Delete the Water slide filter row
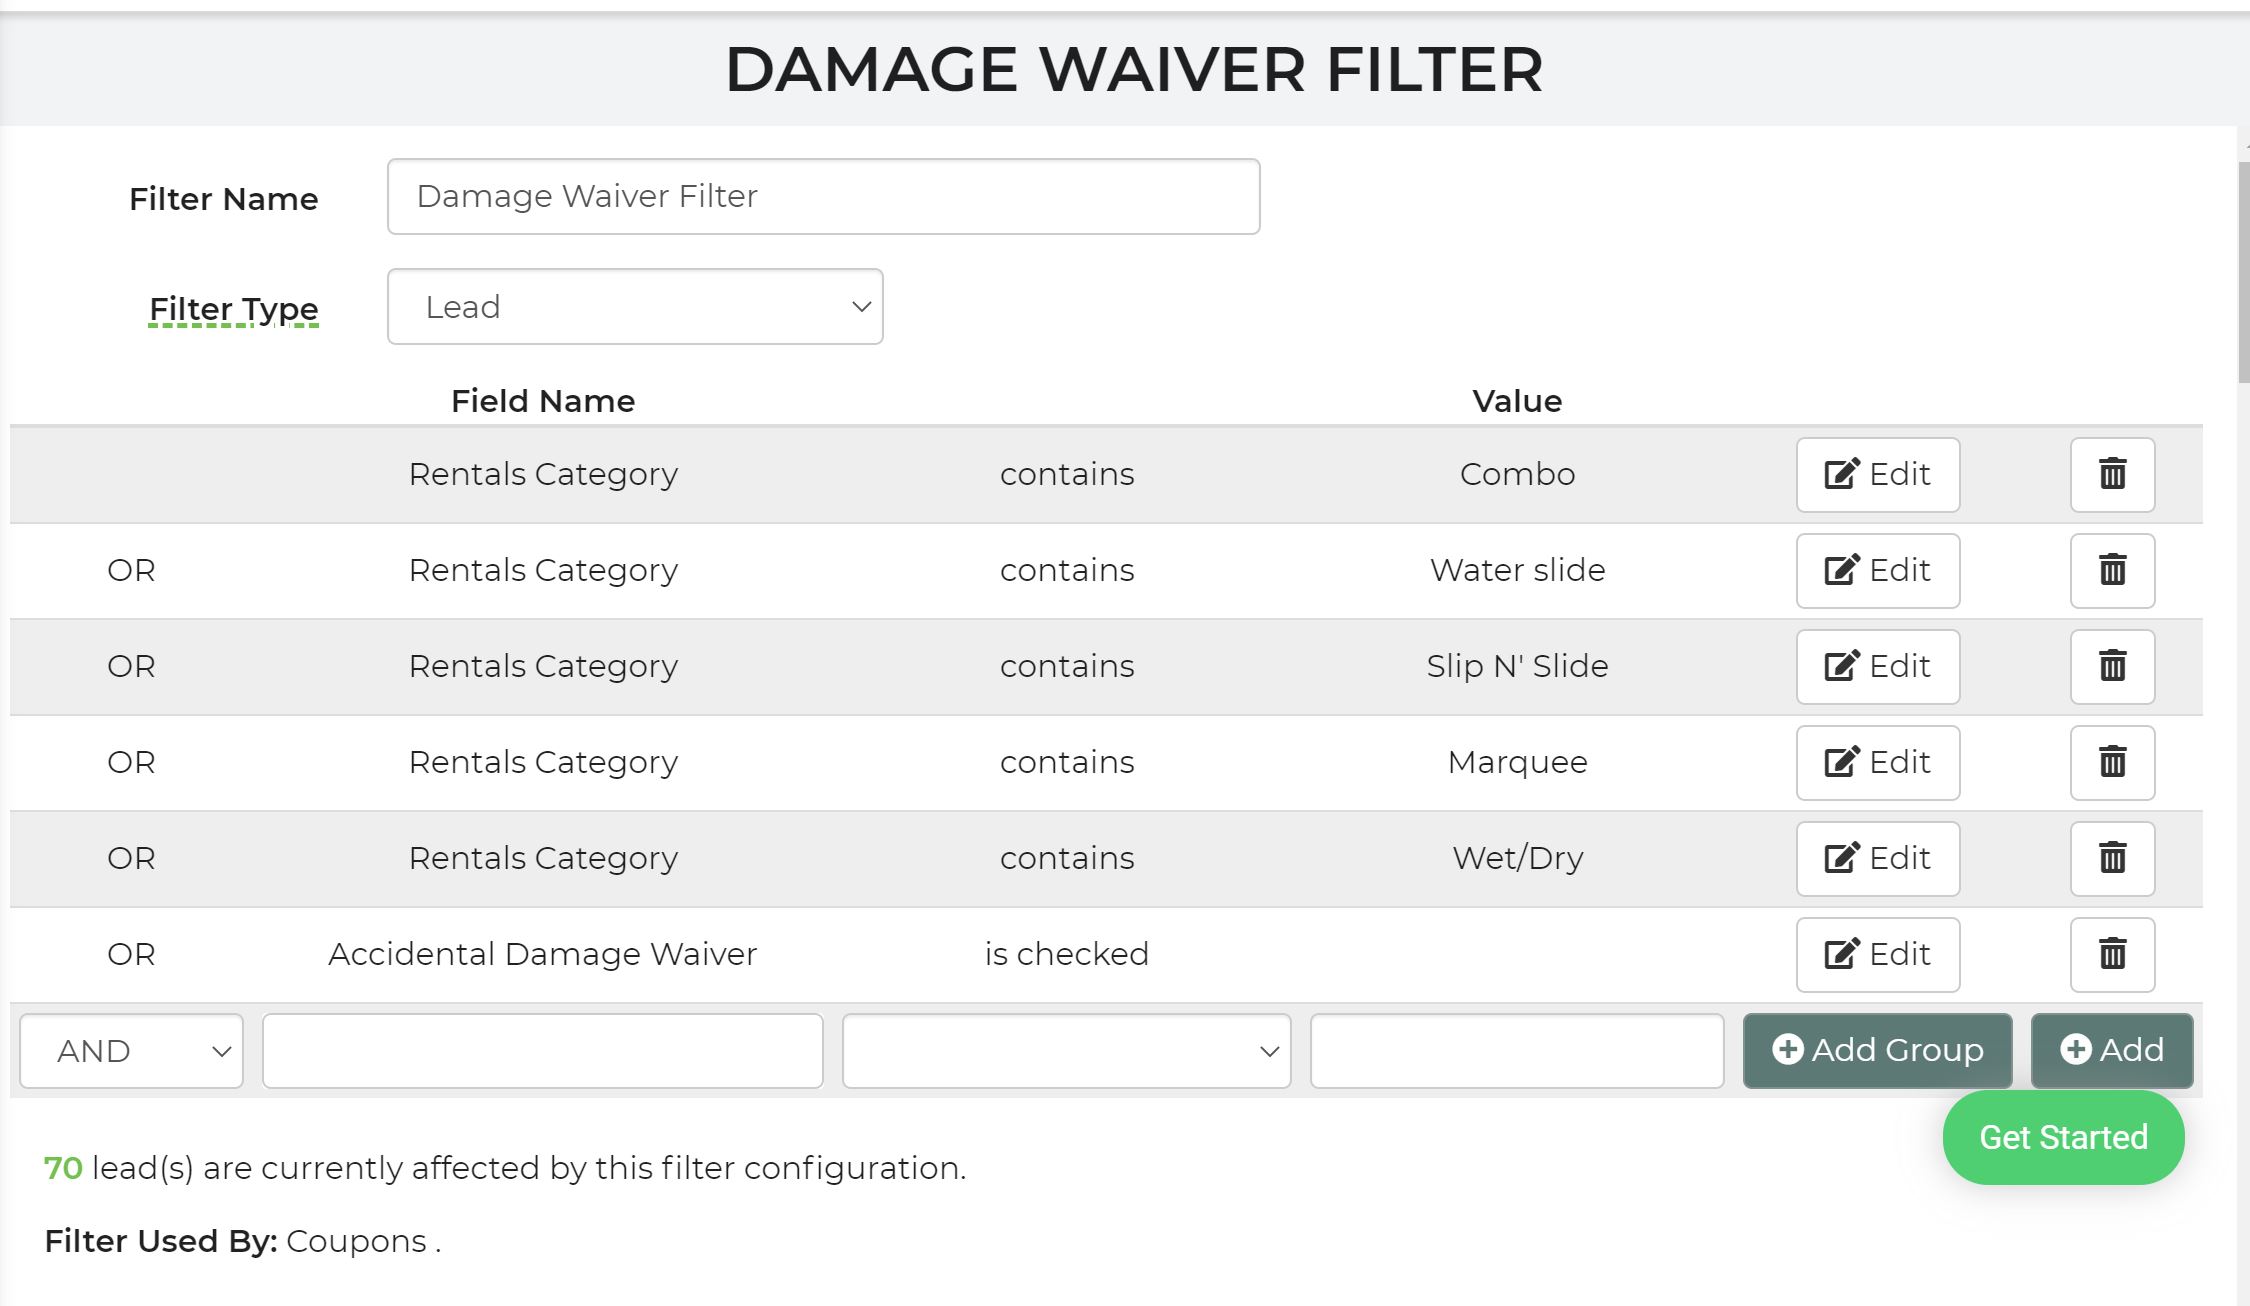 [x=2111, y=570]
